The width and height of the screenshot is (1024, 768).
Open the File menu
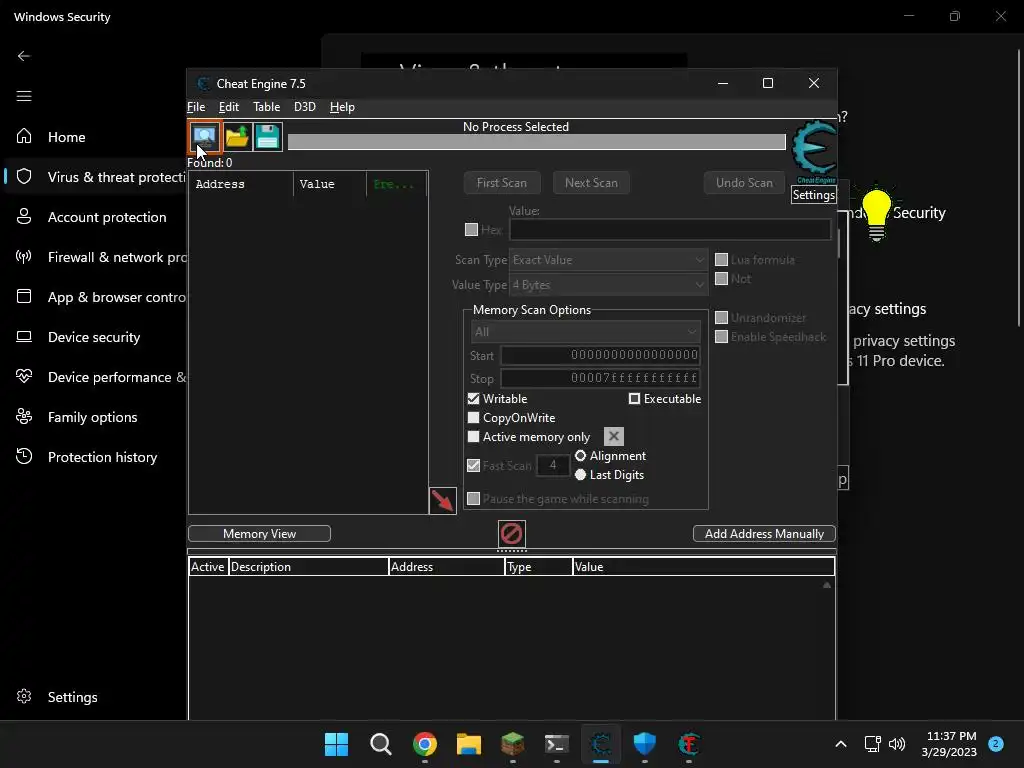[x=196, y=107]
